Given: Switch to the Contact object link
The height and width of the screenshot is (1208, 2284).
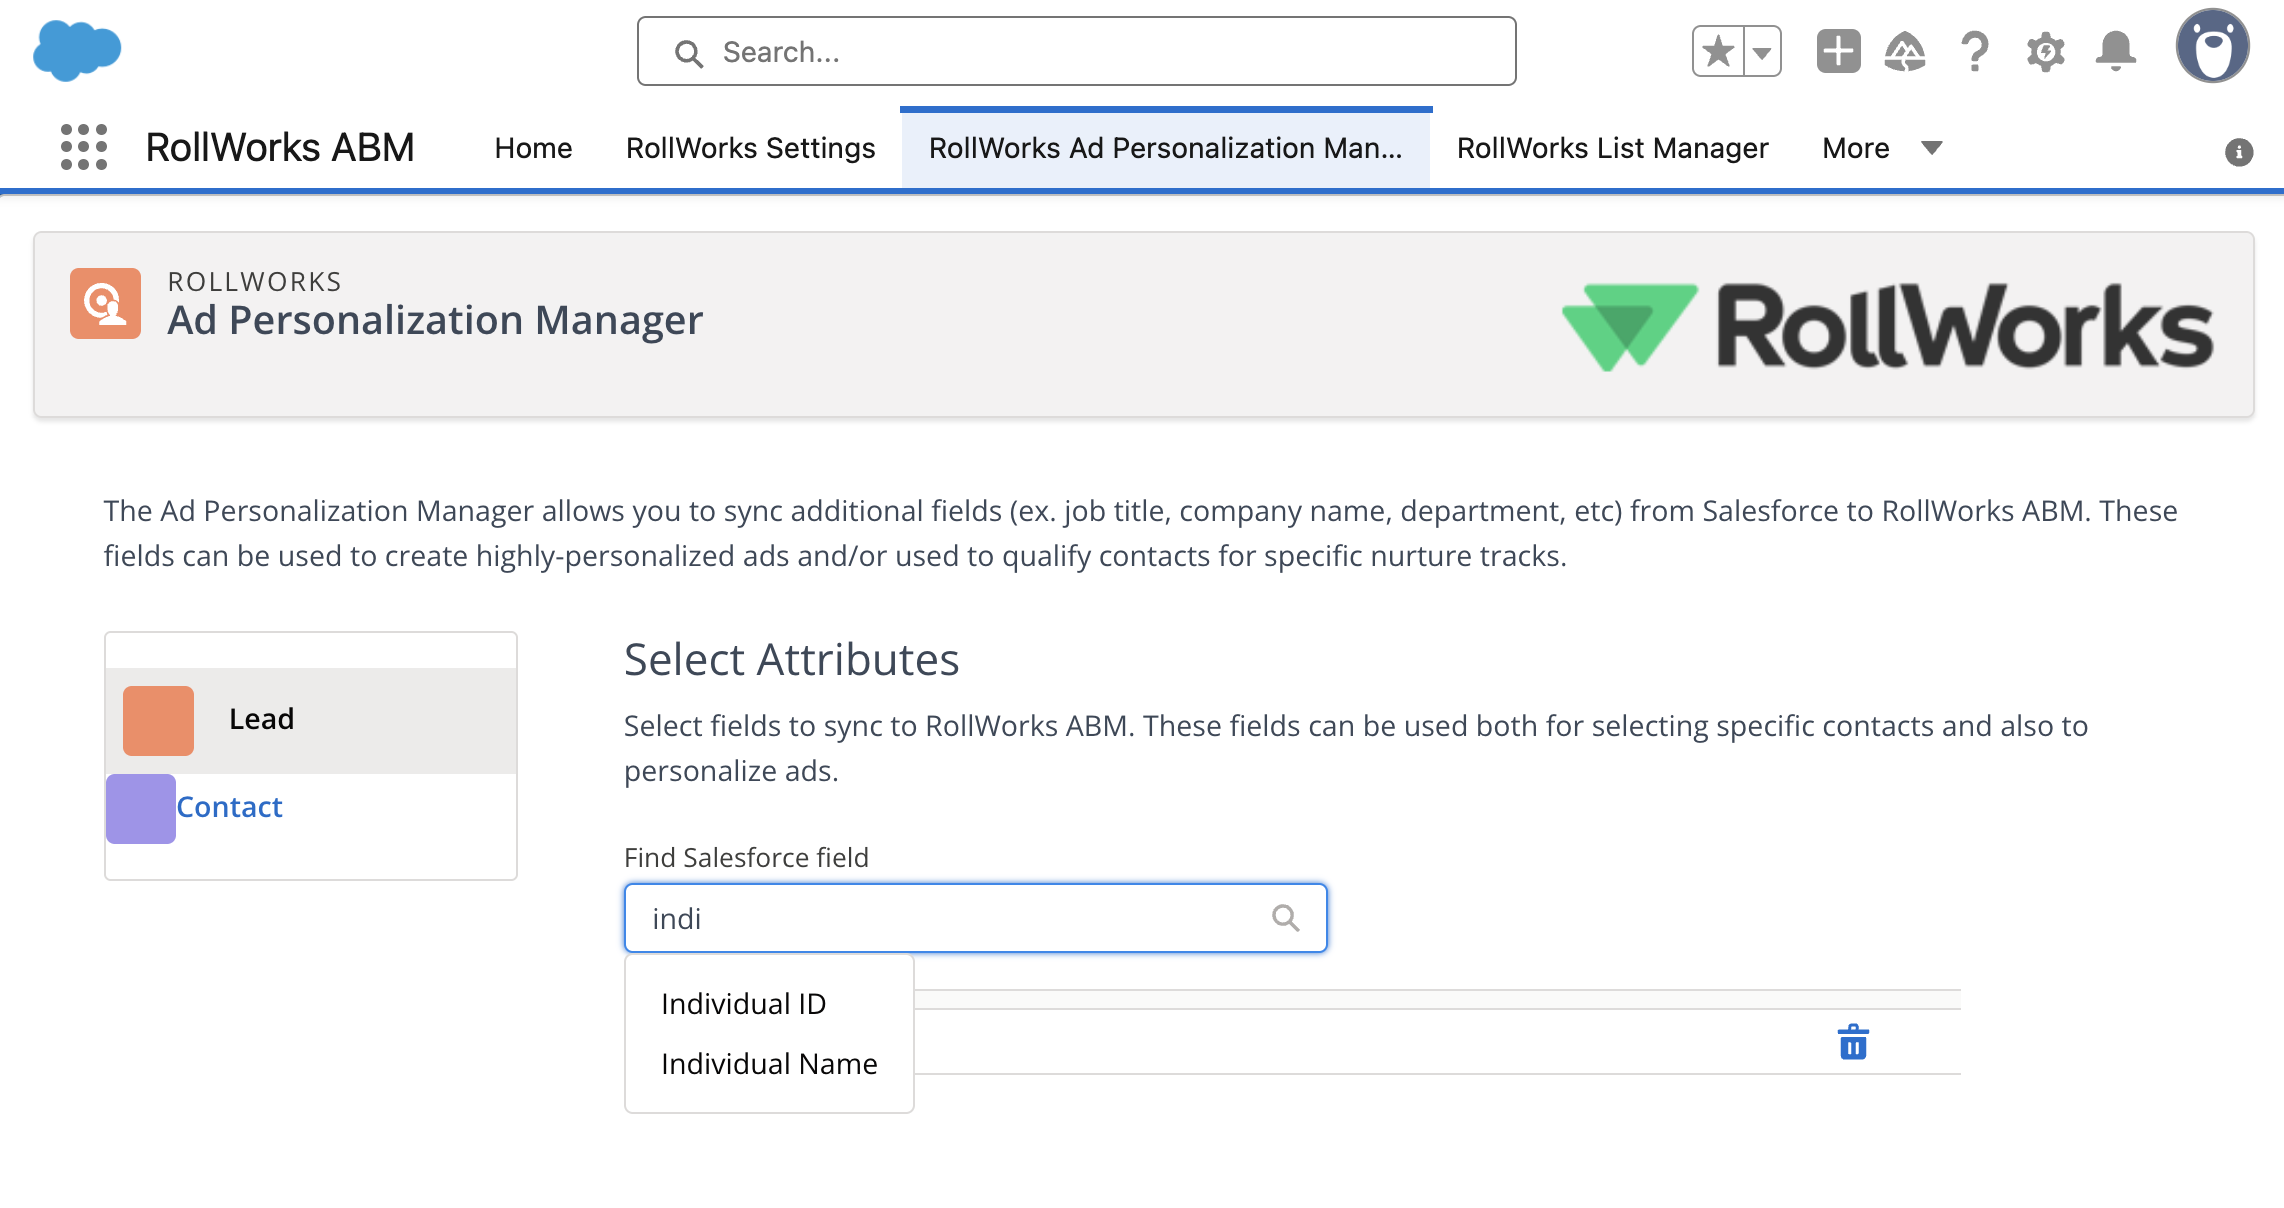Looking at the screenshot, I should coord(229,807).
